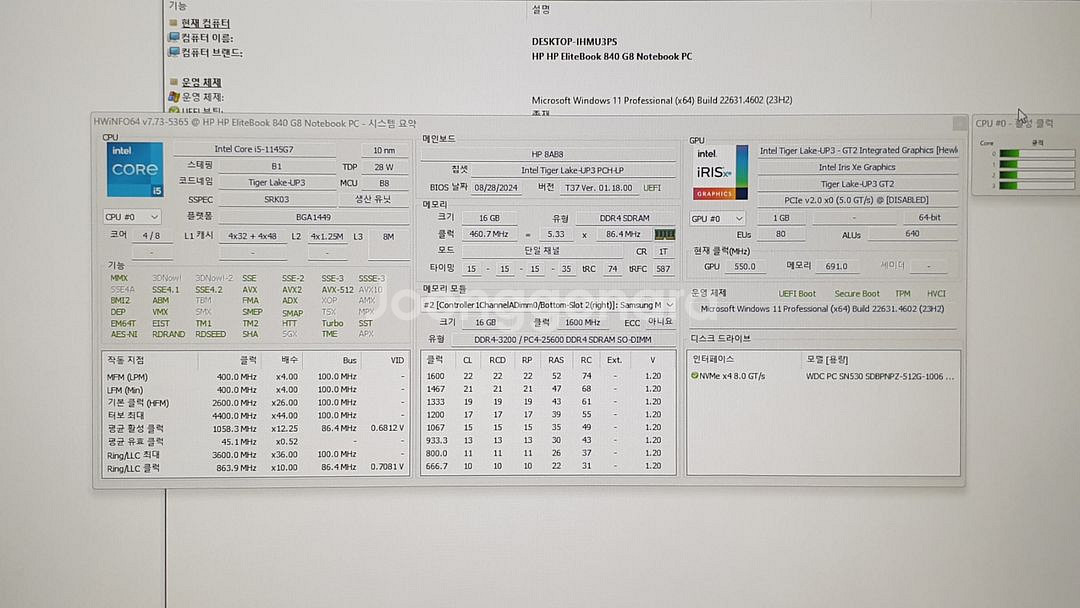Click the 10 nm process field
This screenshot has height=608, width=1080.
384,150
